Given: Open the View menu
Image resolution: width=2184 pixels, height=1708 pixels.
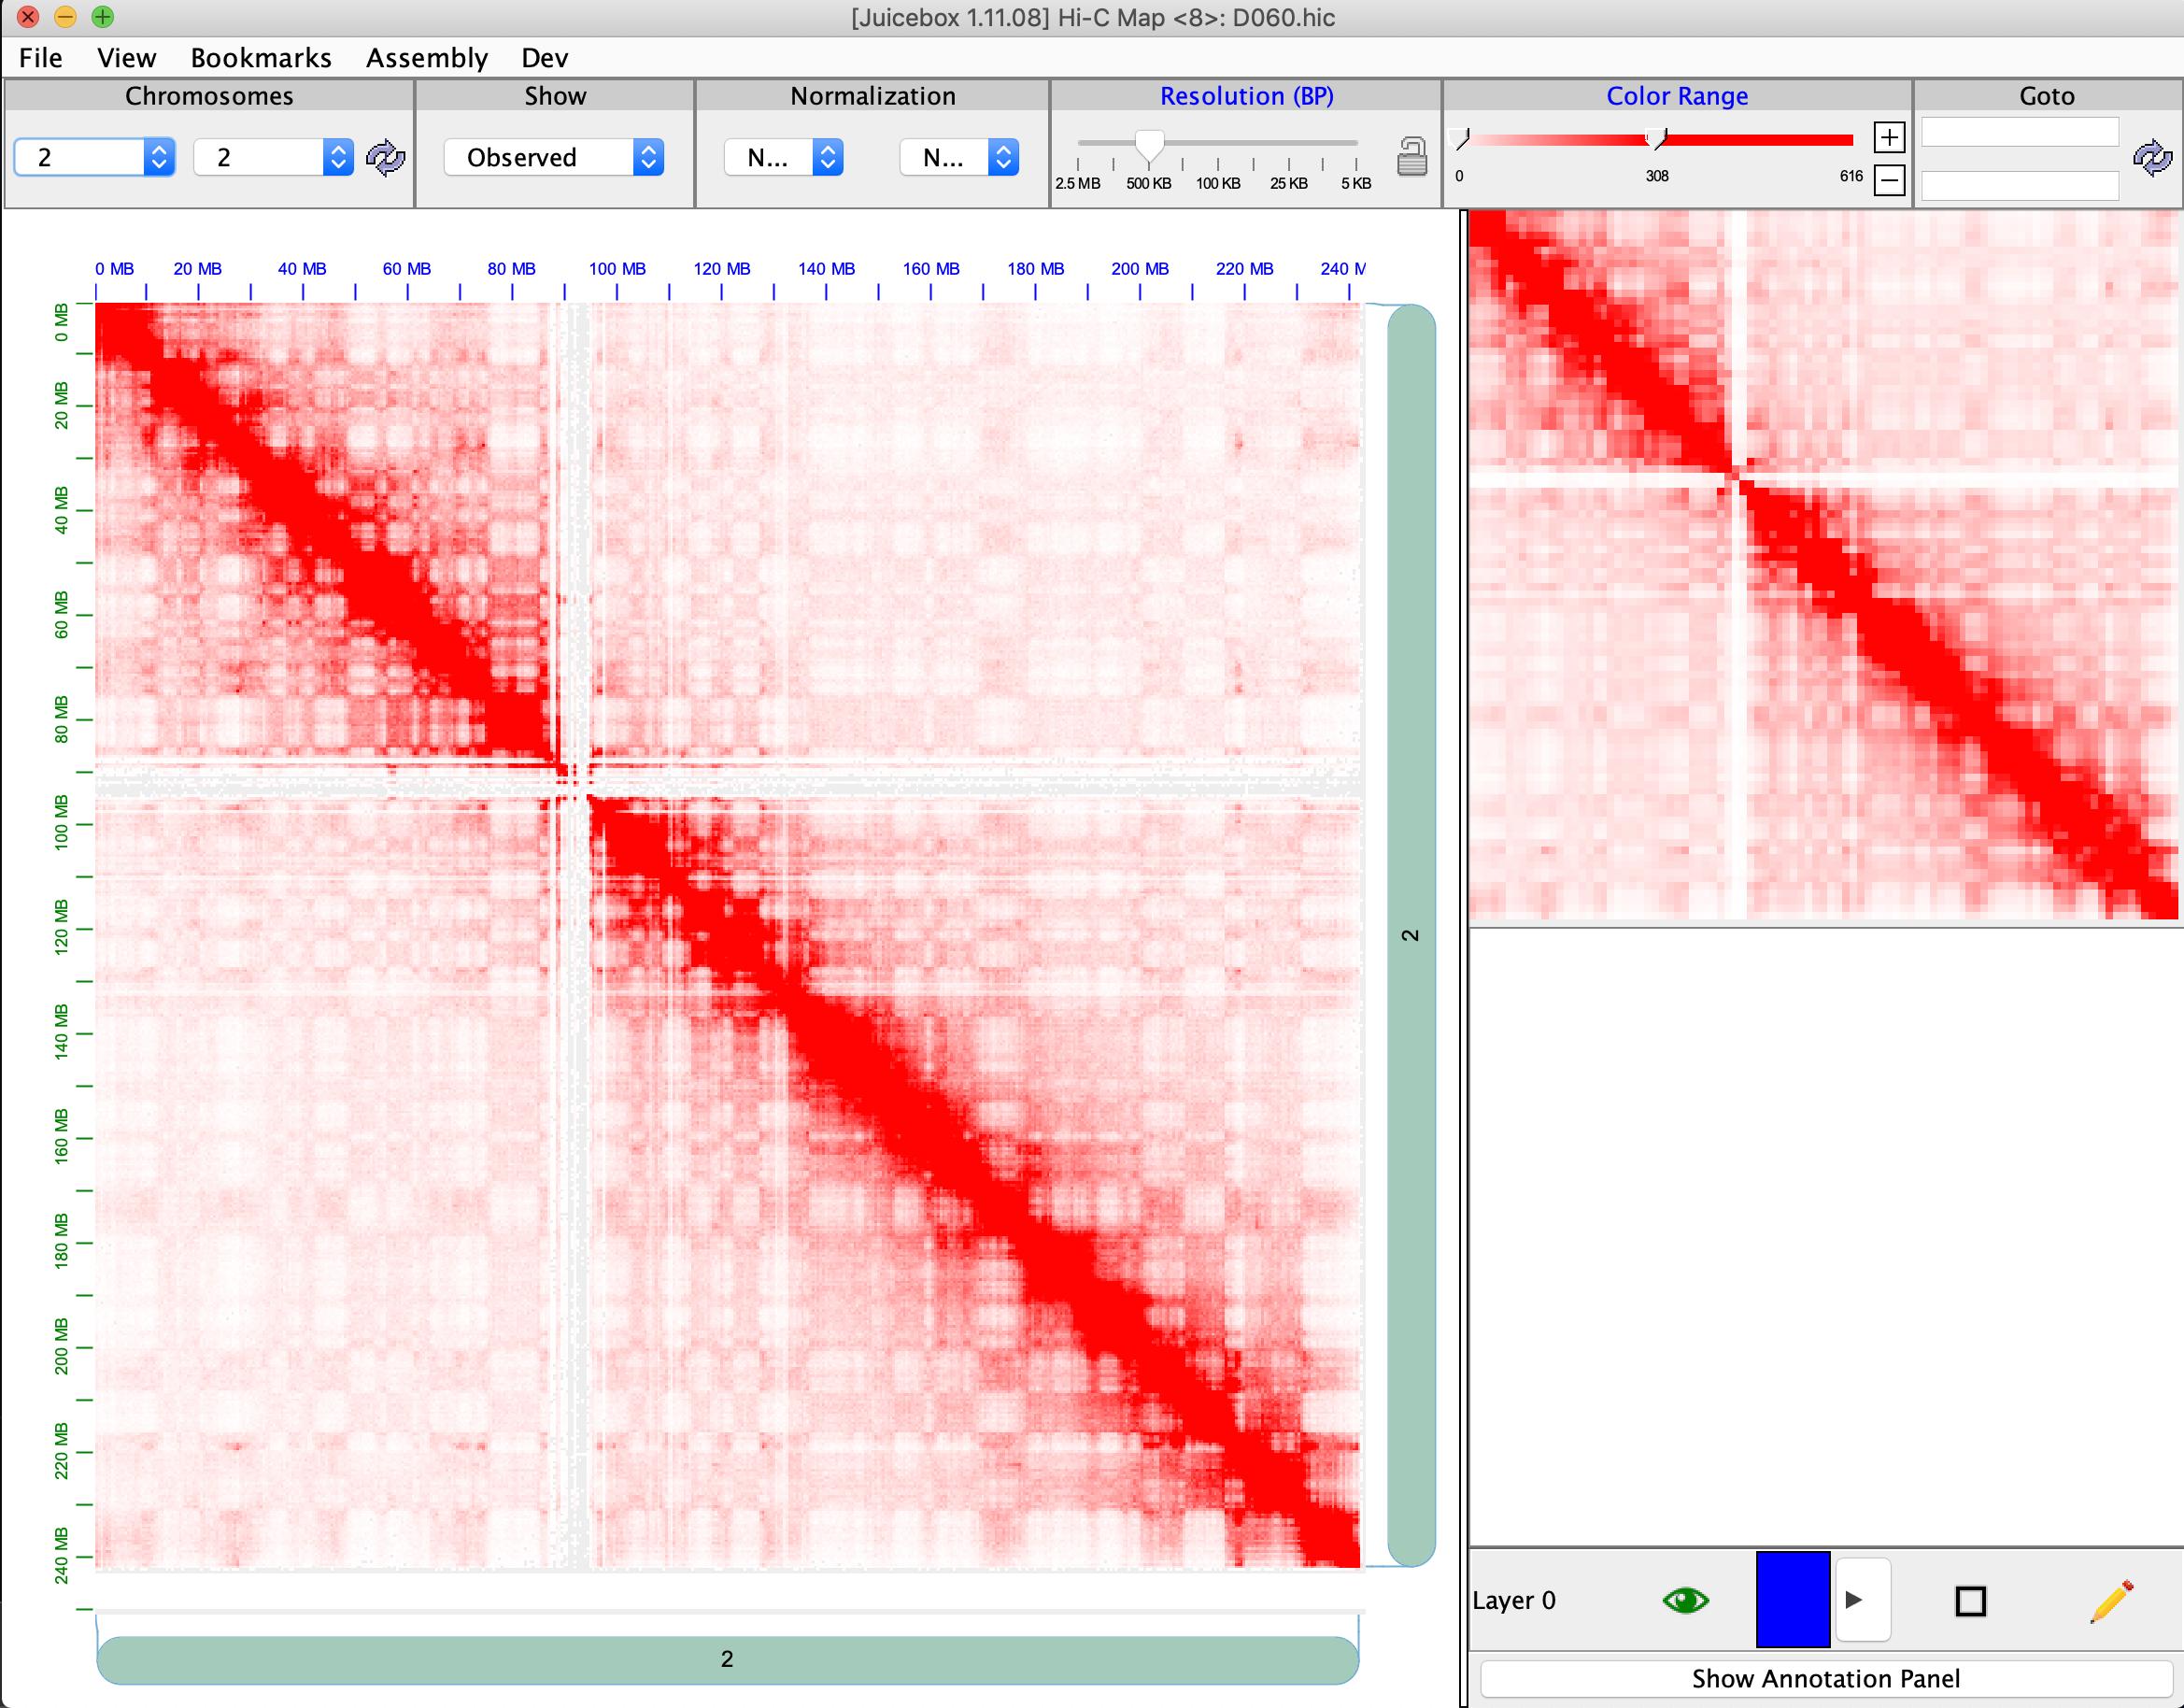Looking at the screenshot, I should tap(126, 57).
